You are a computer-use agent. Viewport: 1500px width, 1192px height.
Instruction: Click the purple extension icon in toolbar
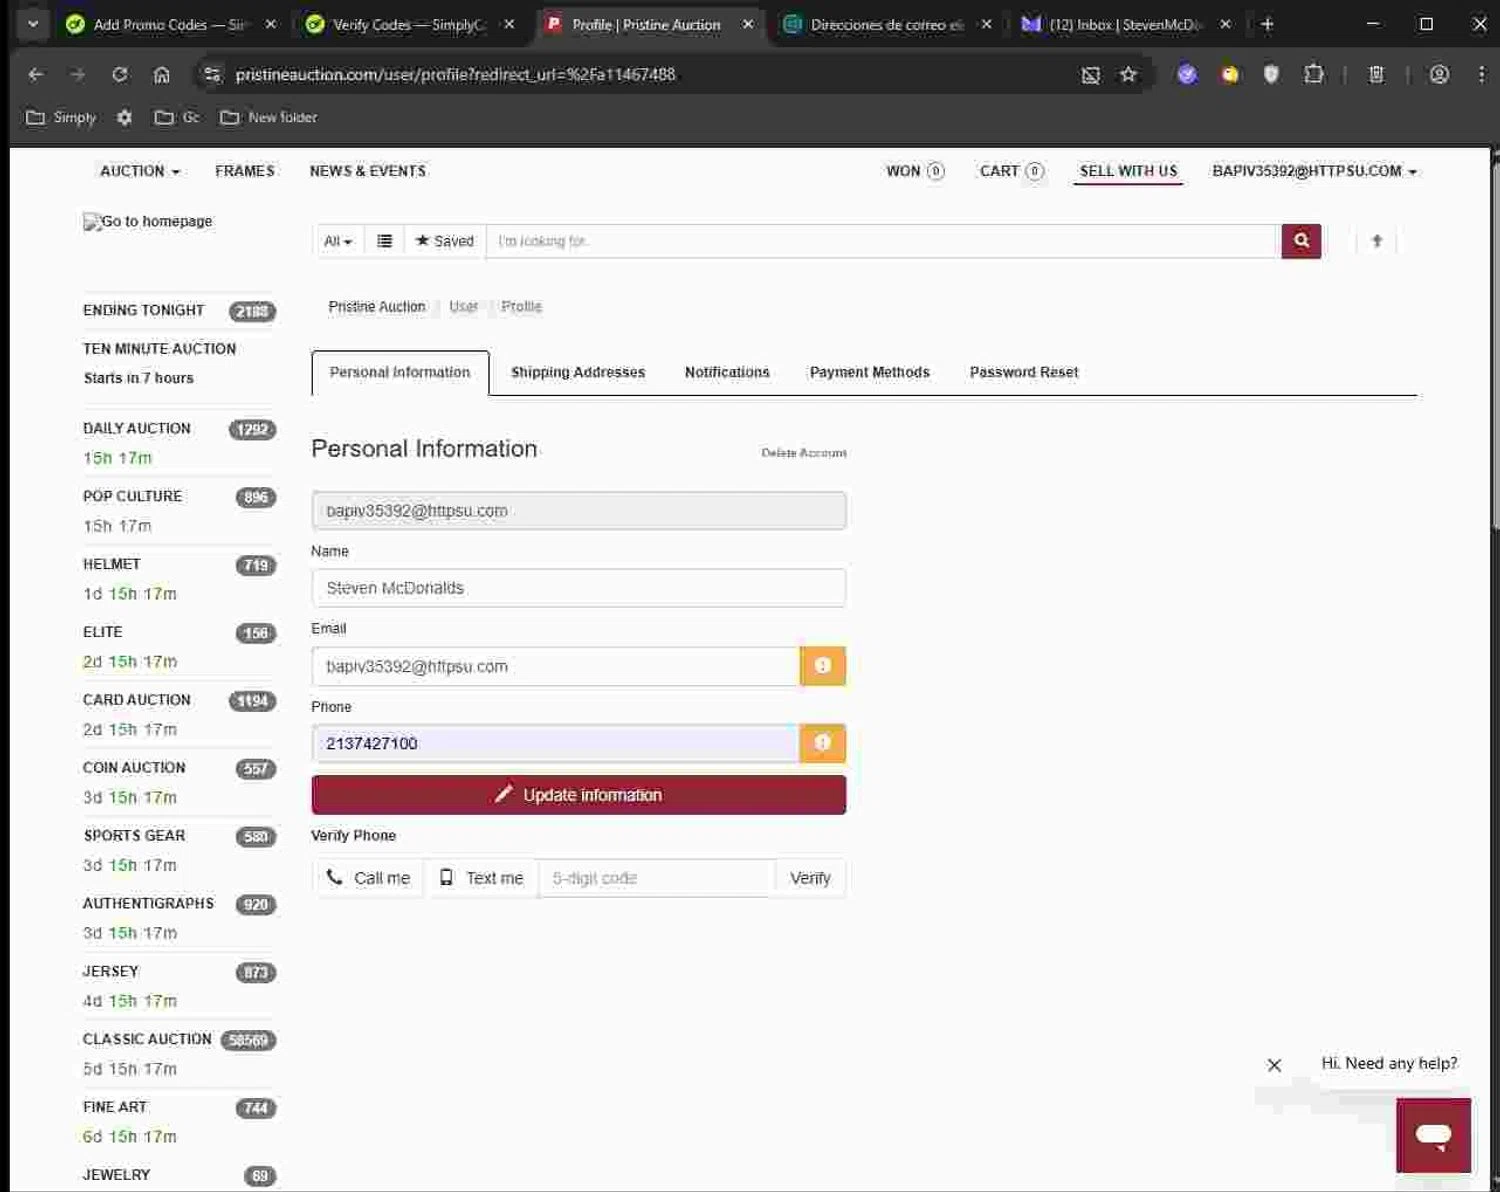(x=1187, y=75)
